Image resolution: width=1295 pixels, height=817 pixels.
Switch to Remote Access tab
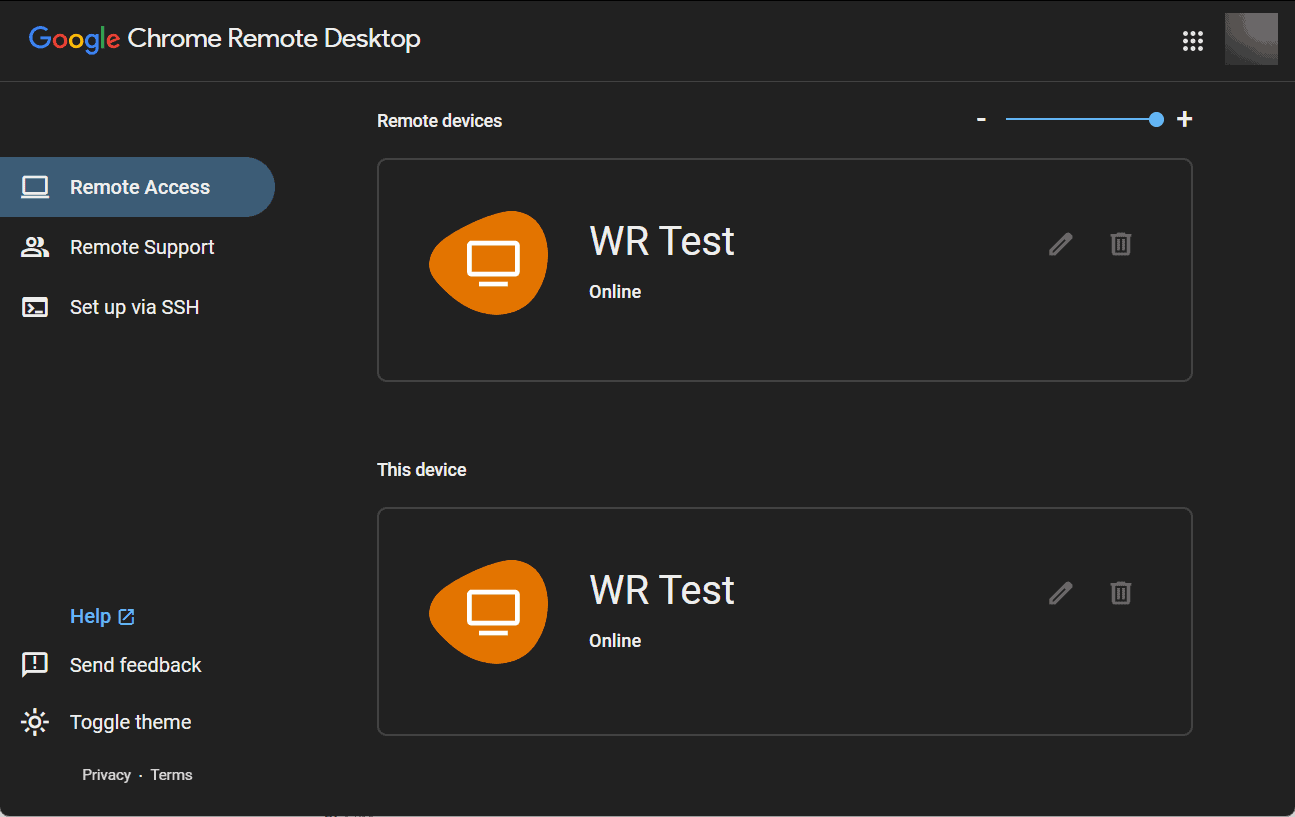click(137, 187)
